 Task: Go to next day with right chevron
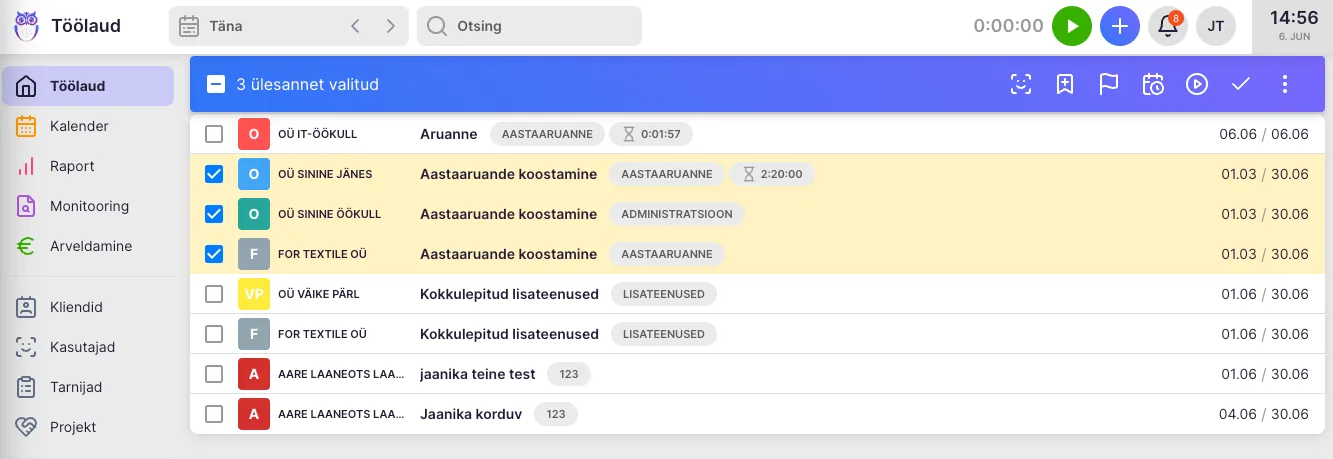390,26
